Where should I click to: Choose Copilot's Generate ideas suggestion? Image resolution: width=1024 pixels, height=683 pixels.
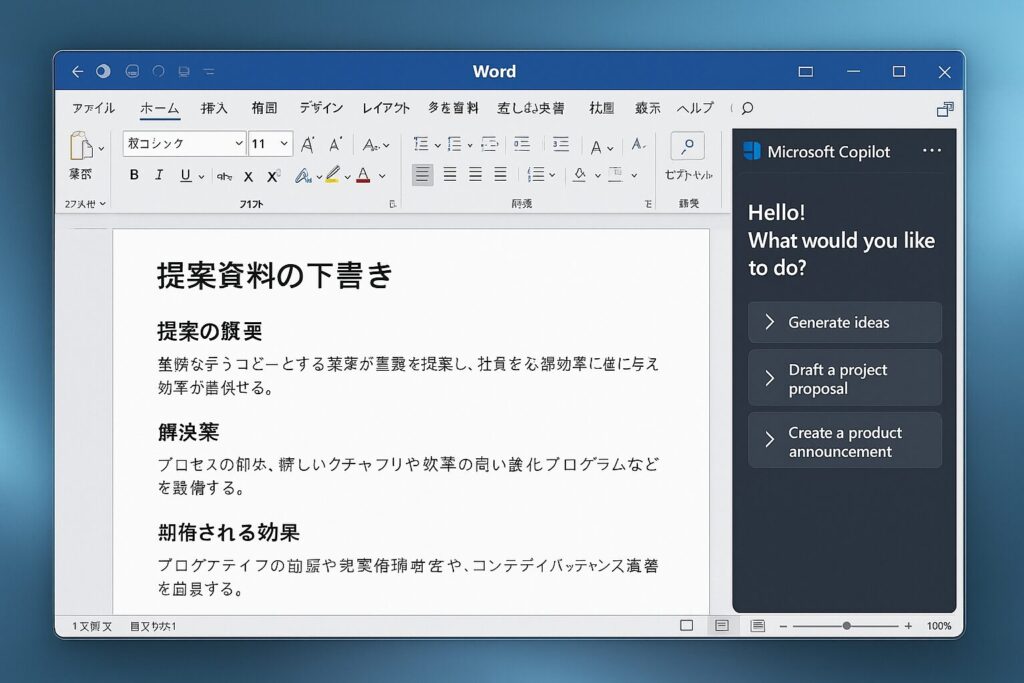(844, 322)
